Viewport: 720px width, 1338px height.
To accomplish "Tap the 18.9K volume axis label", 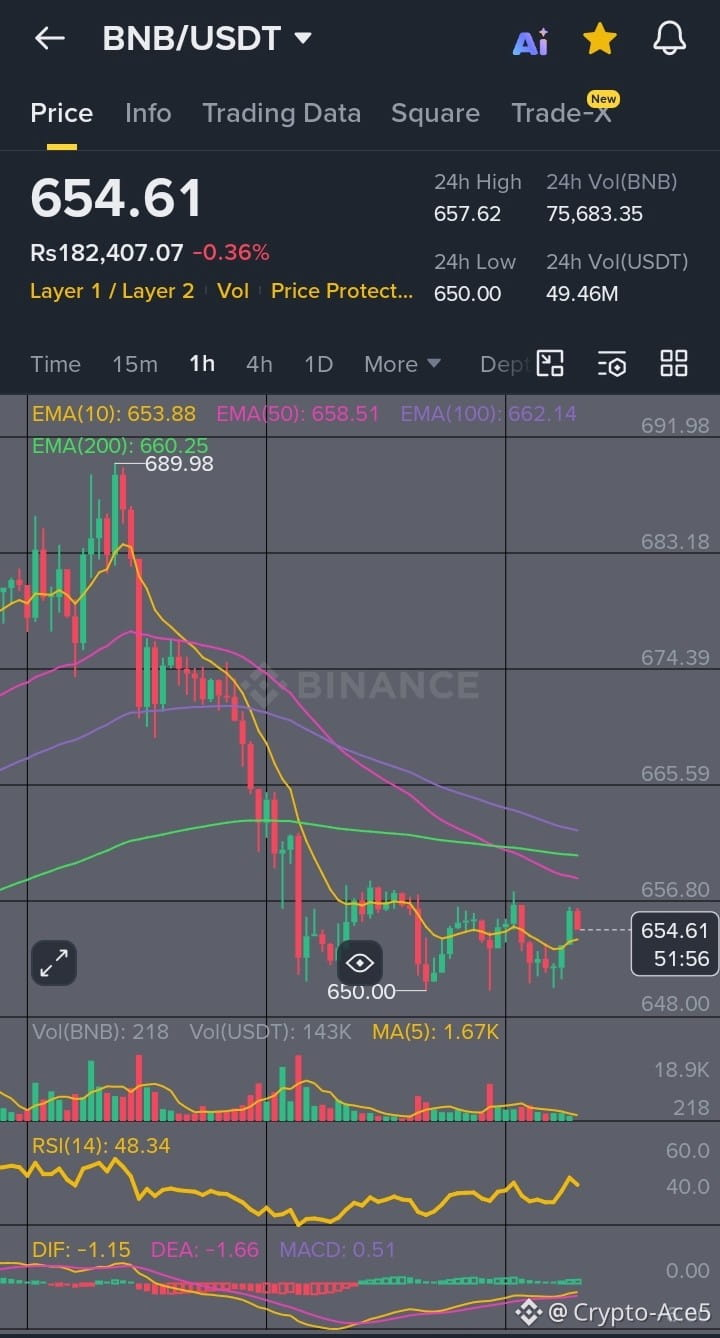I will [x=682, y=1070].
